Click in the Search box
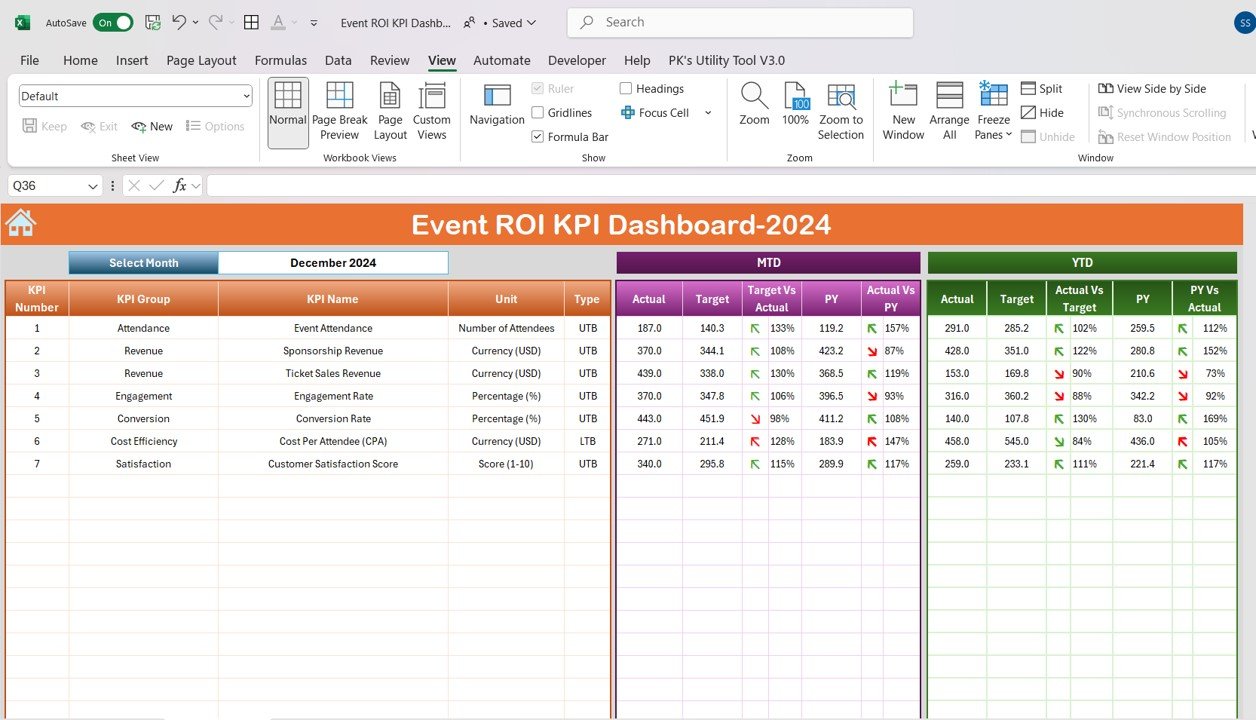The height and width of the screenshot is (720, 1256). 740,22
